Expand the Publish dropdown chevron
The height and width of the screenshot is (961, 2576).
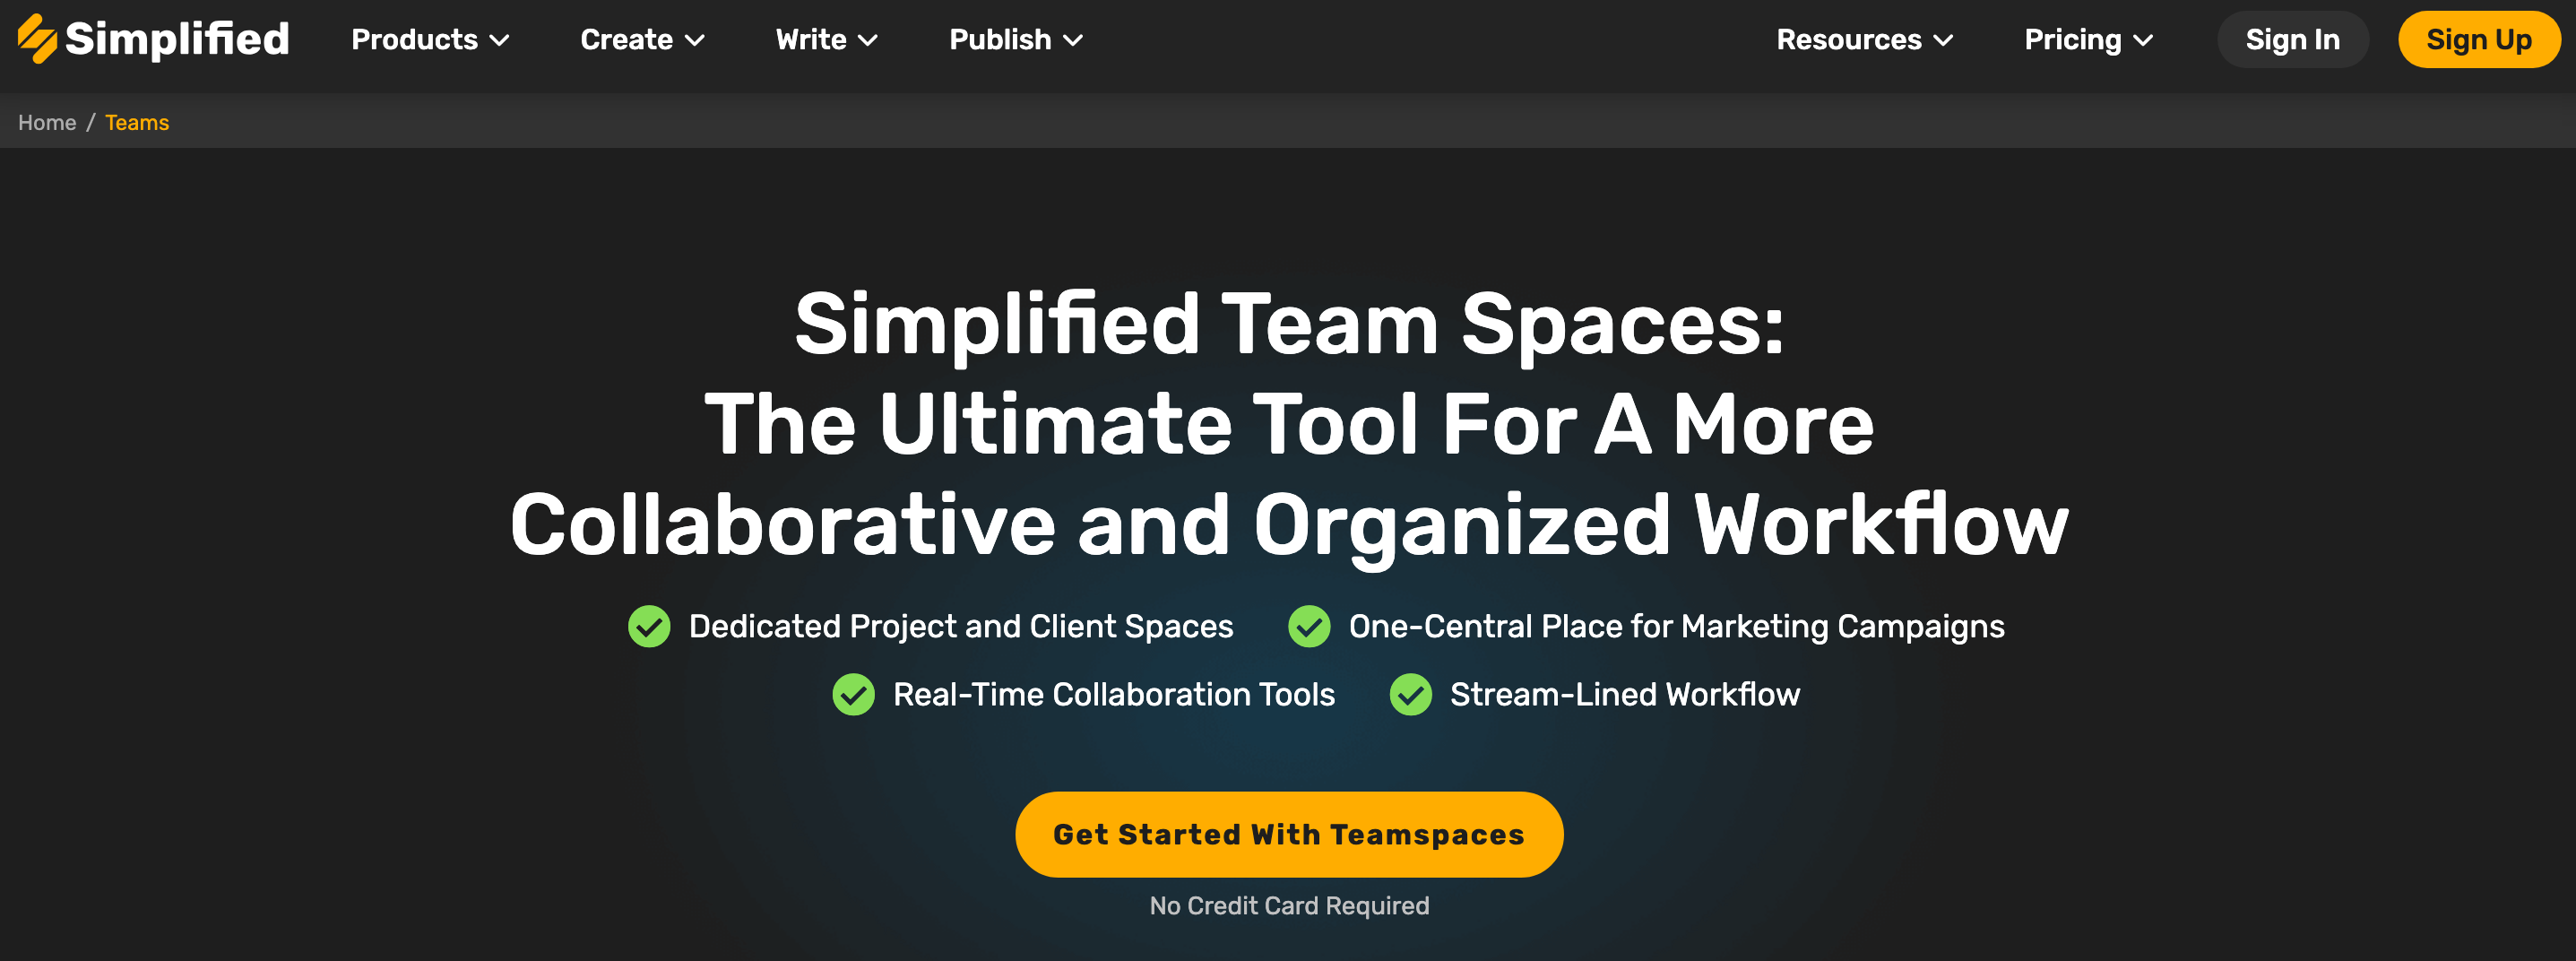[1073, 41]
